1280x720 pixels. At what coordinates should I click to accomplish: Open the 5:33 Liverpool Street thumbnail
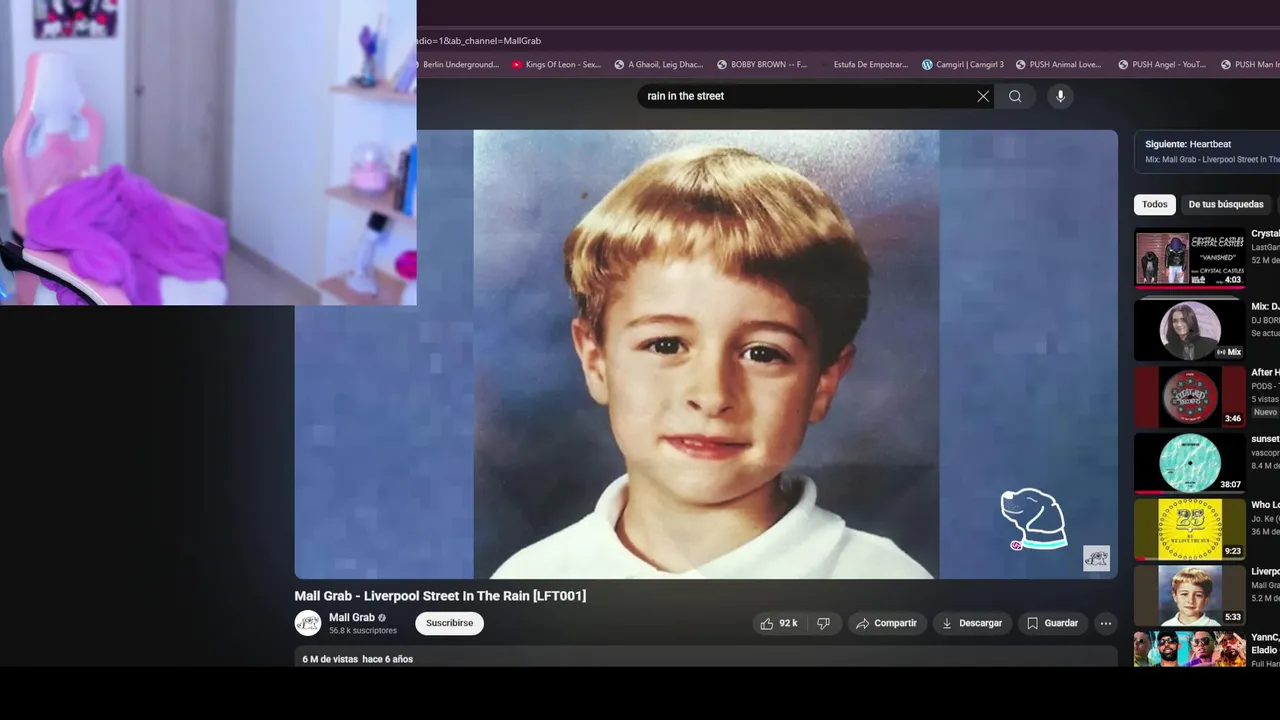coord(1189,595)
